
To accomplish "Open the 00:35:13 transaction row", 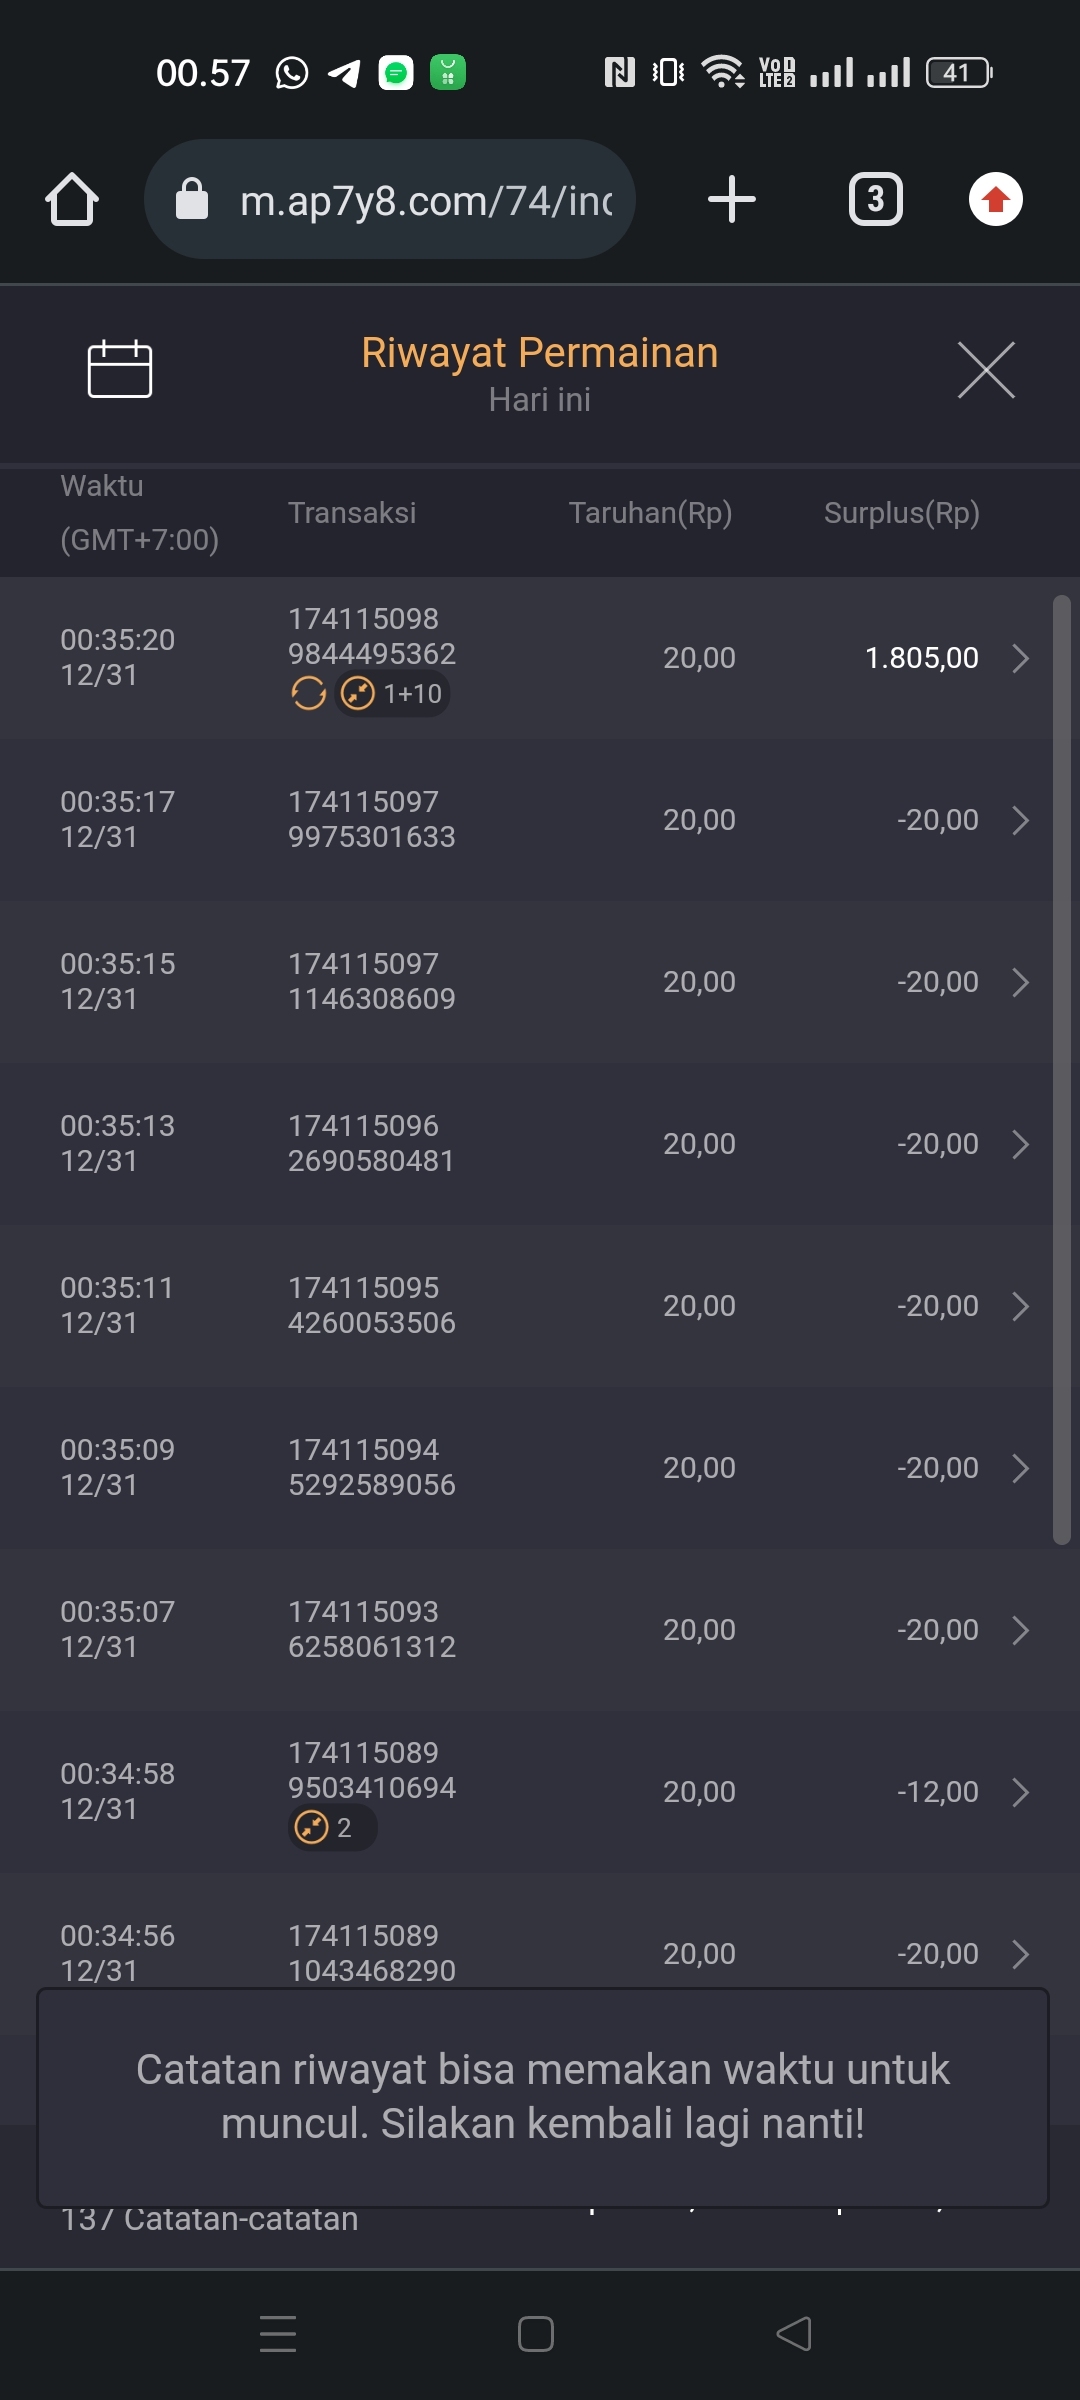I will coord(540,1144).
